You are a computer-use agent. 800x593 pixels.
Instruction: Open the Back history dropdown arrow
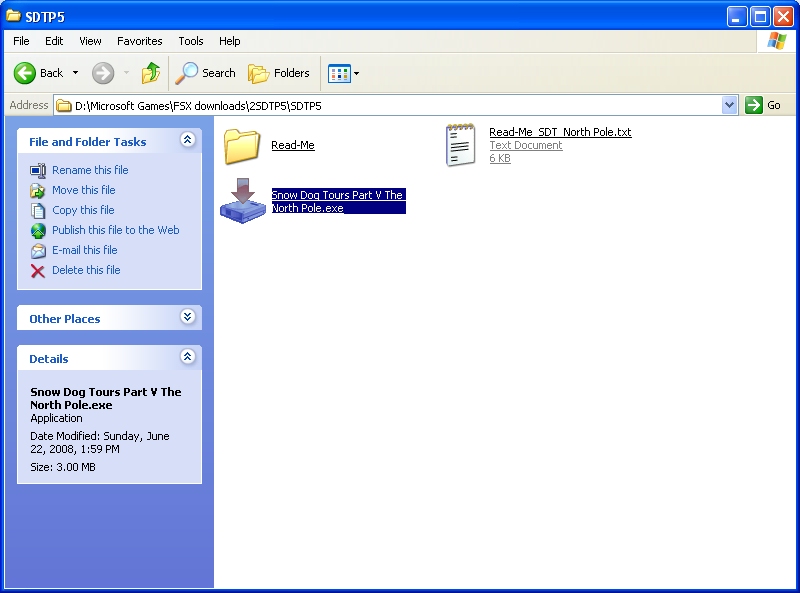(75, 73)
